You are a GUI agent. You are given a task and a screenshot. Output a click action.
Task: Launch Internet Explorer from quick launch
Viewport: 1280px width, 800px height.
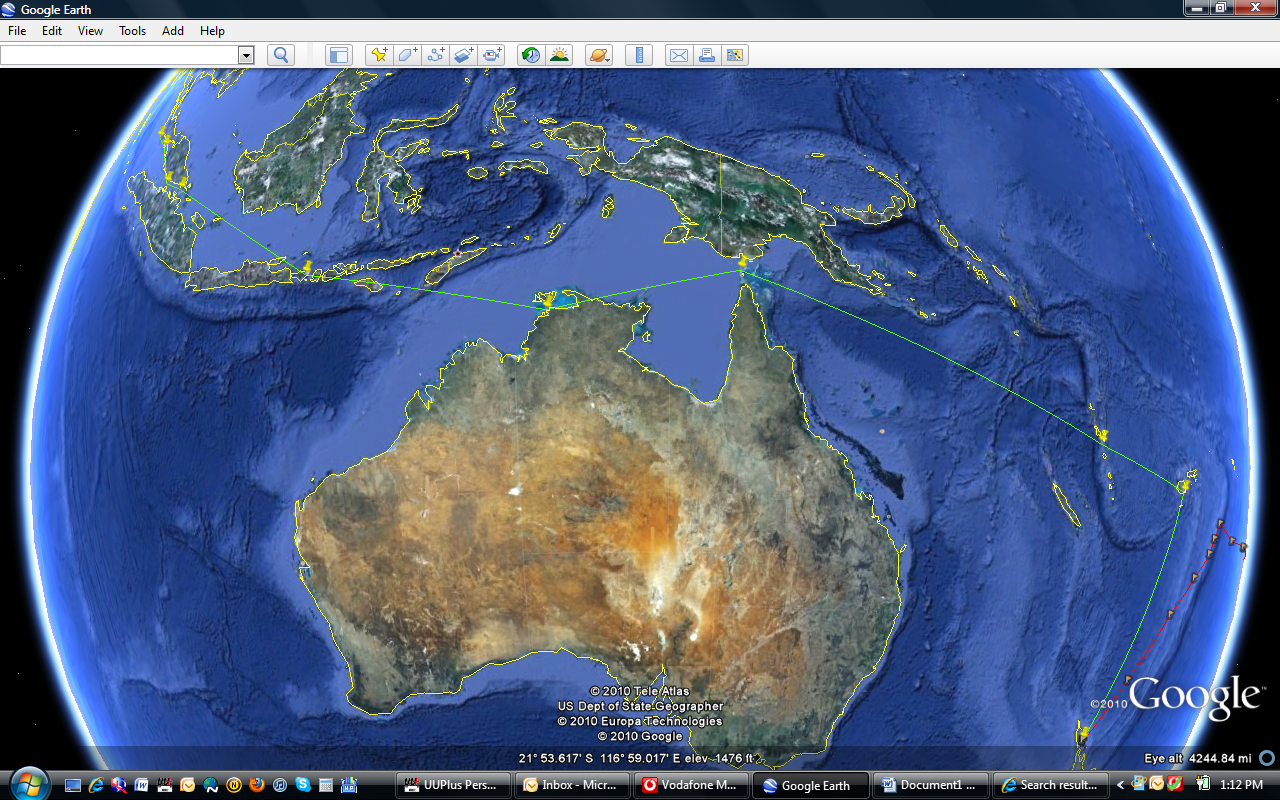(96, 785)
